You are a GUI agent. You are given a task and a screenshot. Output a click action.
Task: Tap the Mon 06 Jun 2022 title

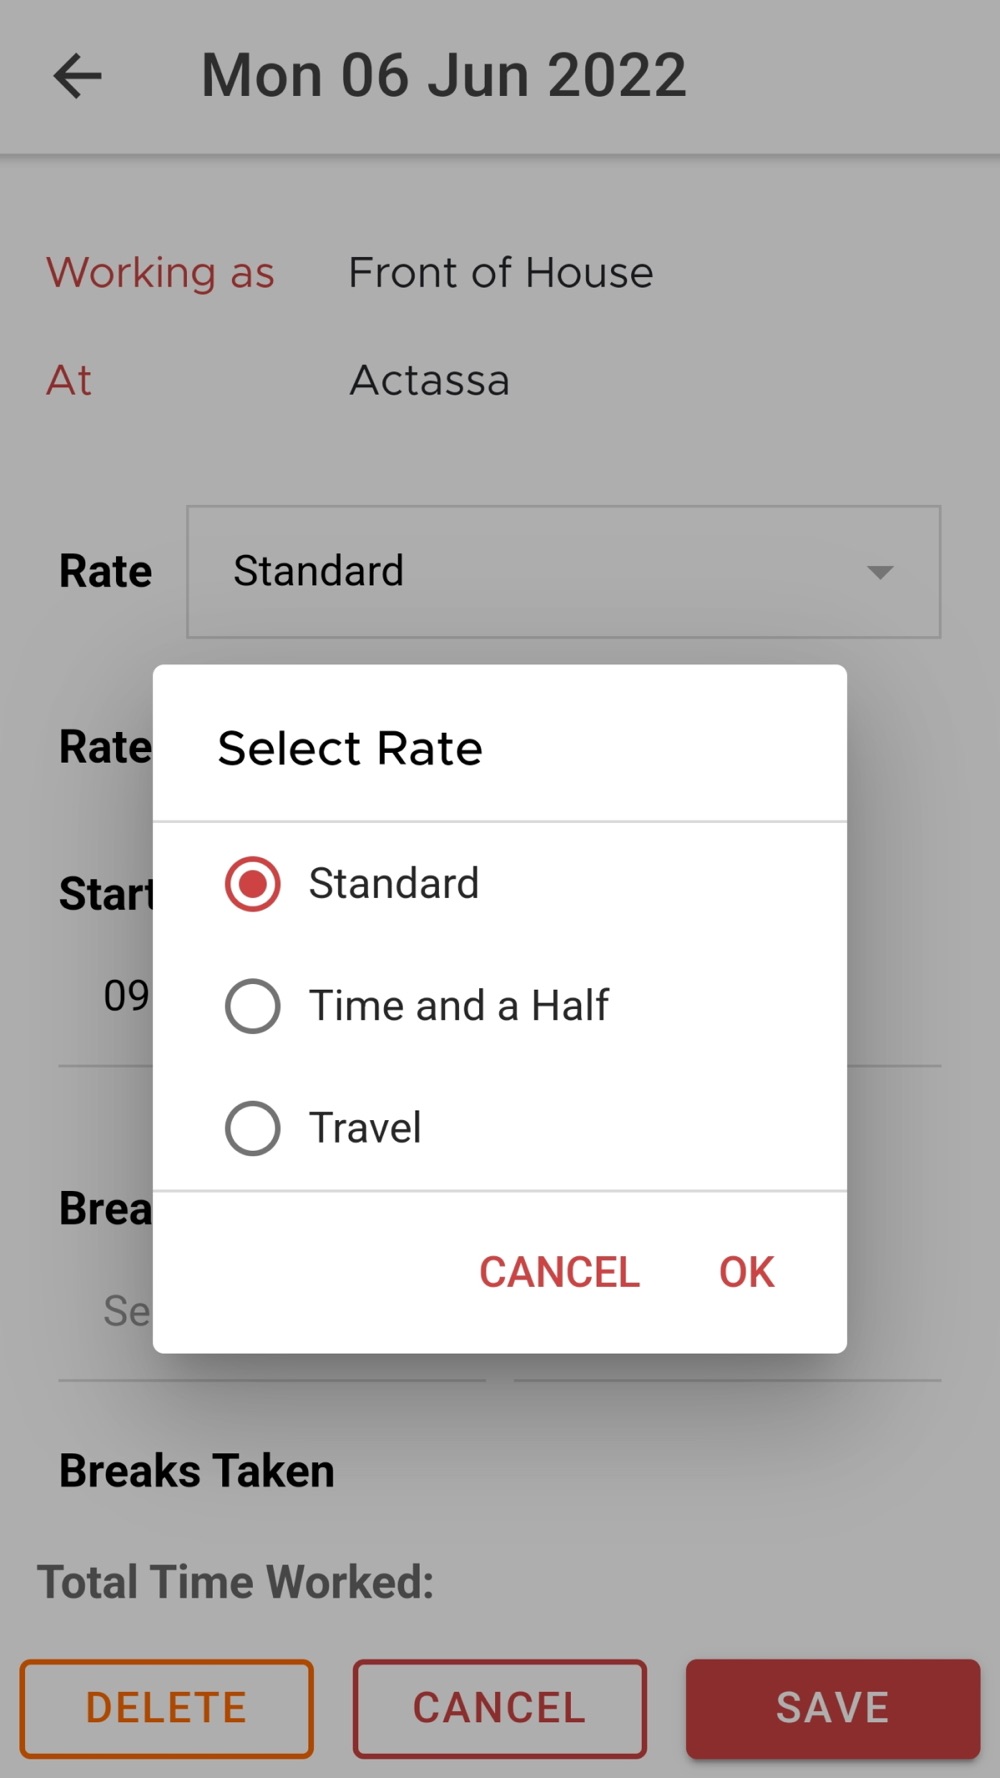coord(444,75)
